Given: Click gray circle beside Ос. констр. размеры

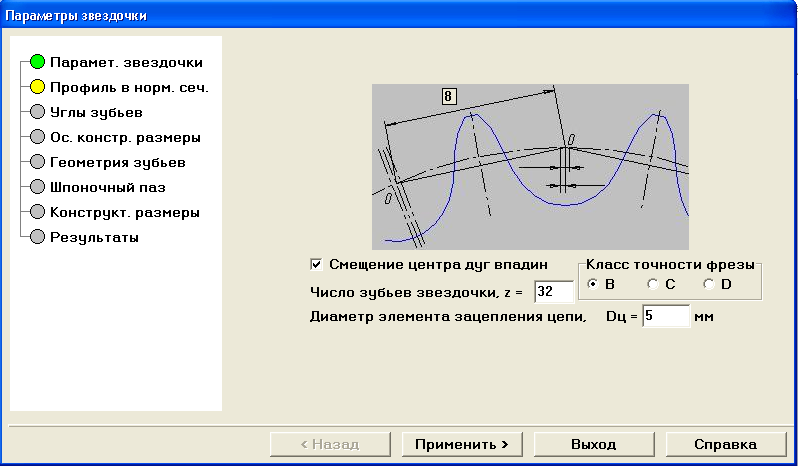Looking at the screenshot, I should [37, 137].
